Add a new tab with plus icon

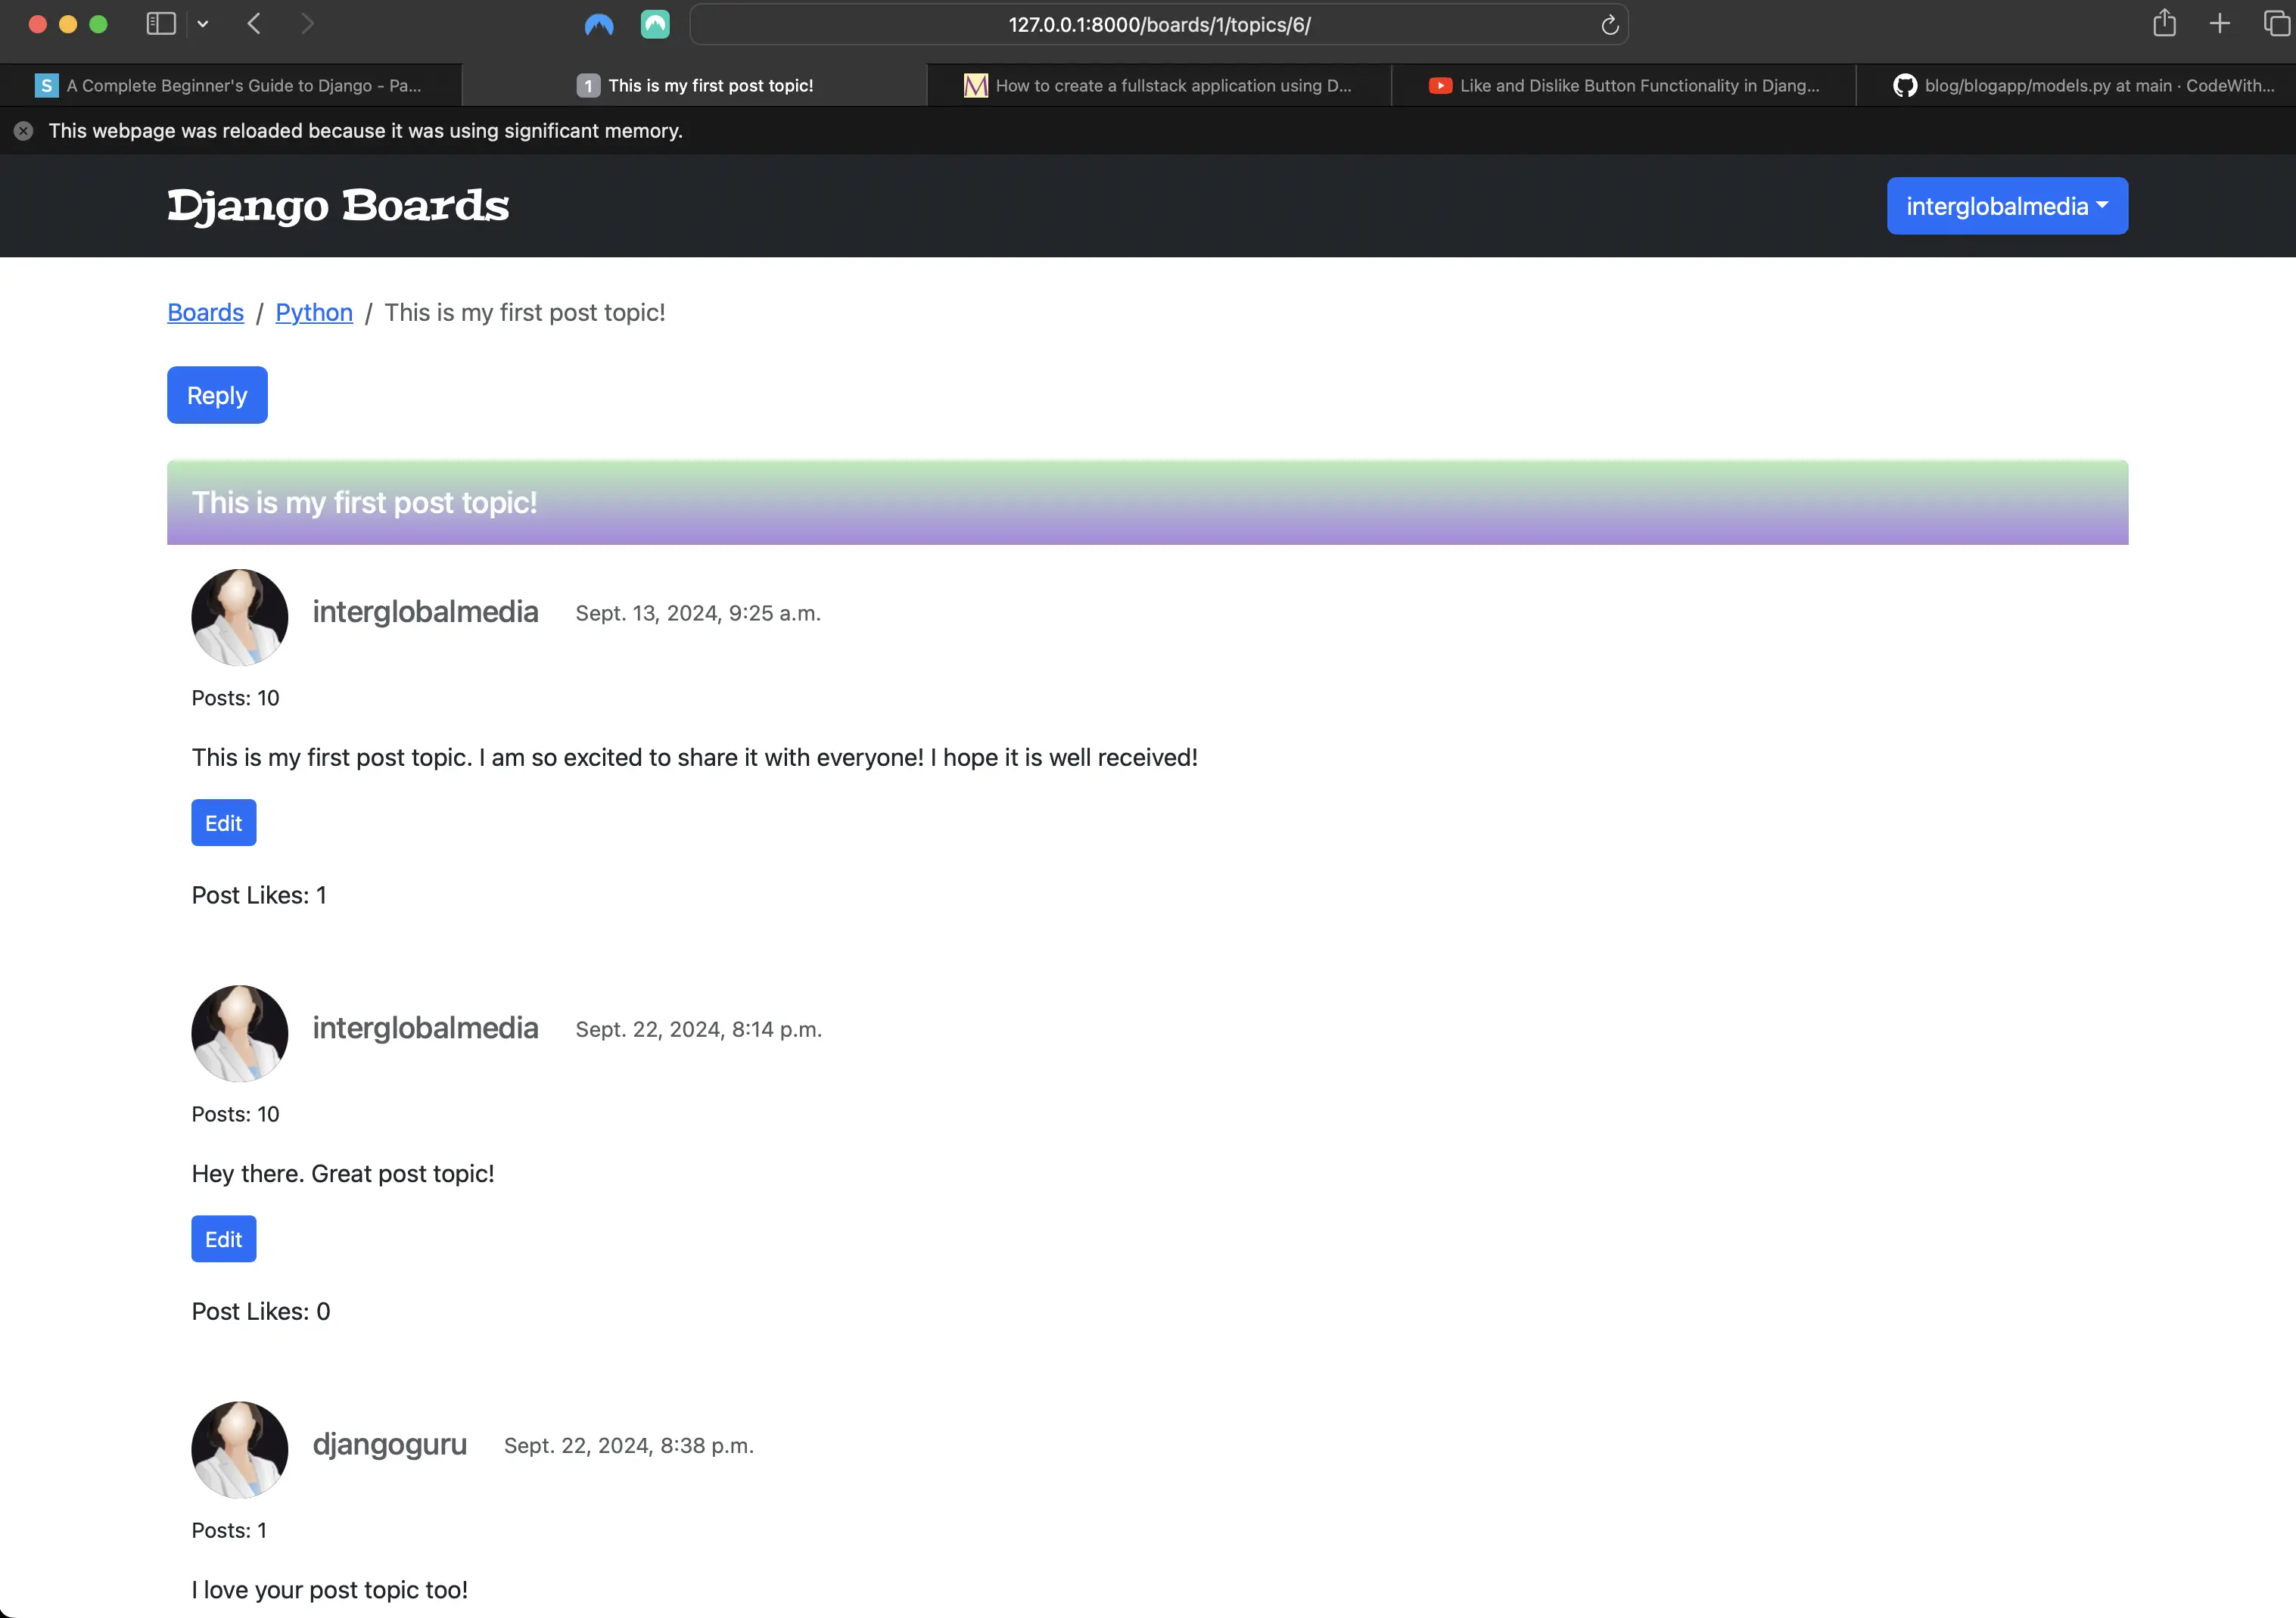coord(2220,24)
